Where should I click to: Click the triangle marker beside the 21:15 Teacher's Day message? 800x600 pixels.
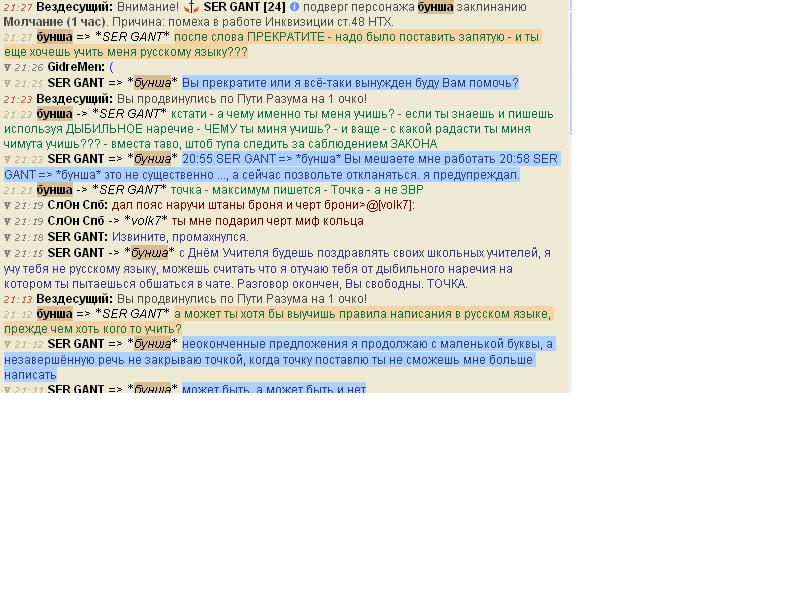tap(7, 254)
